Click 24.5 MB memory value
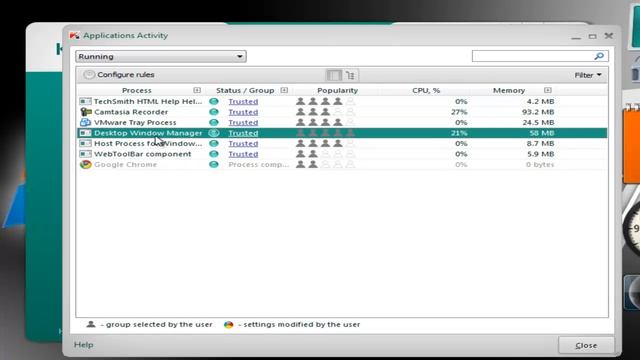The image size is (640, 360). (x=538, y=122)
